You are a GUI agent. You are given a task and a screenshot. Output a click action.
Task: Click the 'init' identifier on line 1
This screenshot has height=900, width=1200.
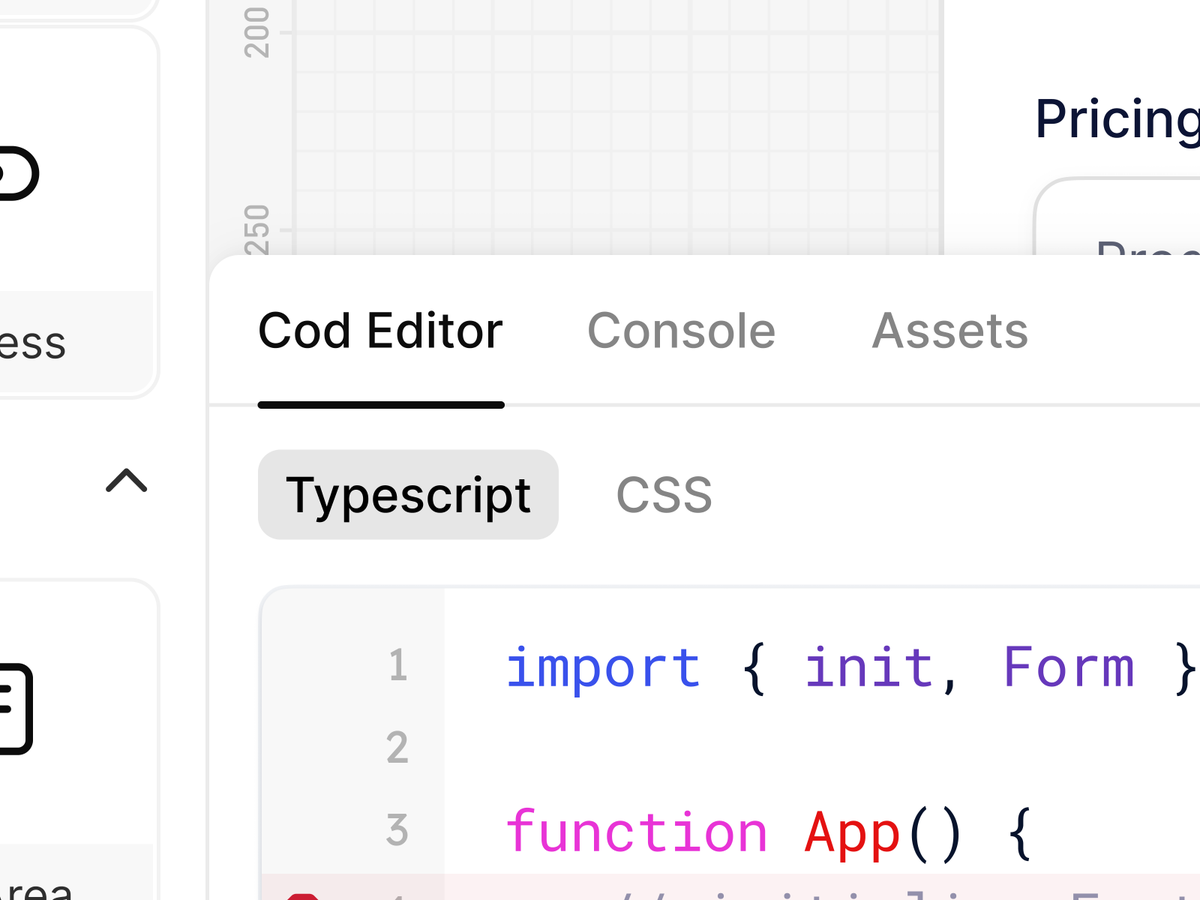869,667
